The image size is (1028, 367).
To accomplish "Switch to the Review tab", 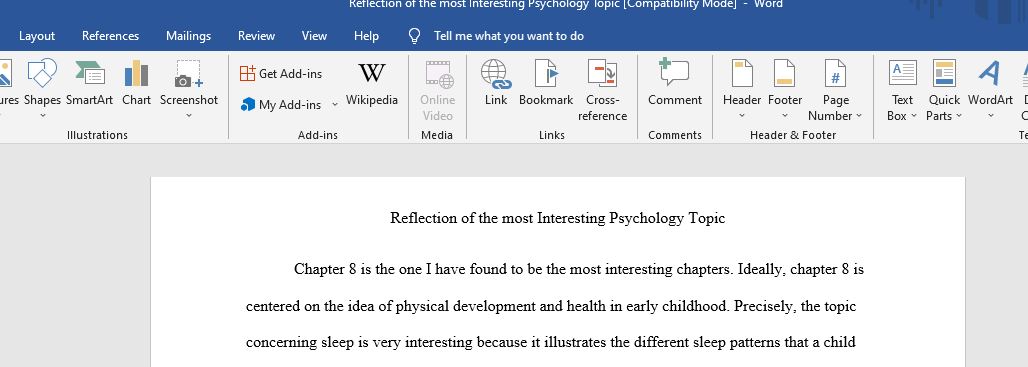I will pos(256,36).
